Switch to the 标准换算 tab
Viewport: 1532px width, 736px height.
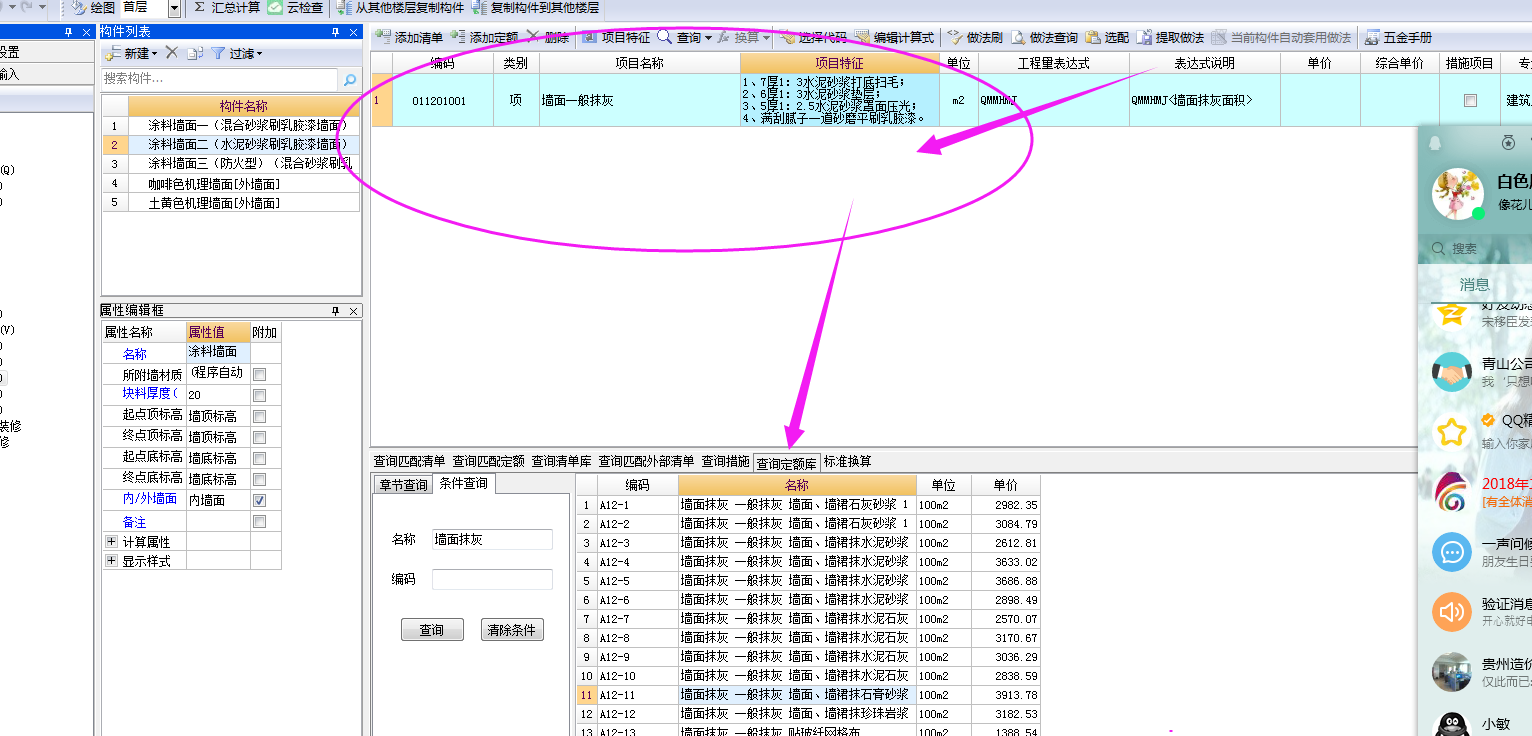pos(848,462)
